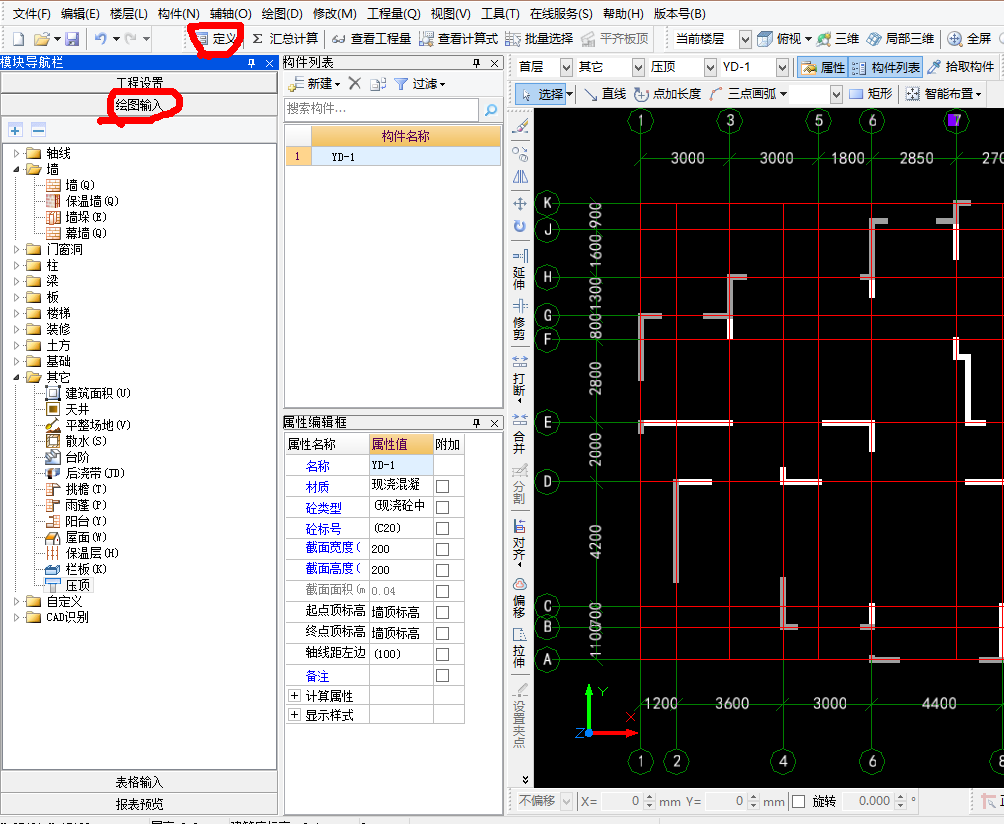The image size is (1004, 824).
Task: Toggle the 属性 panel button
Action: 823,67
